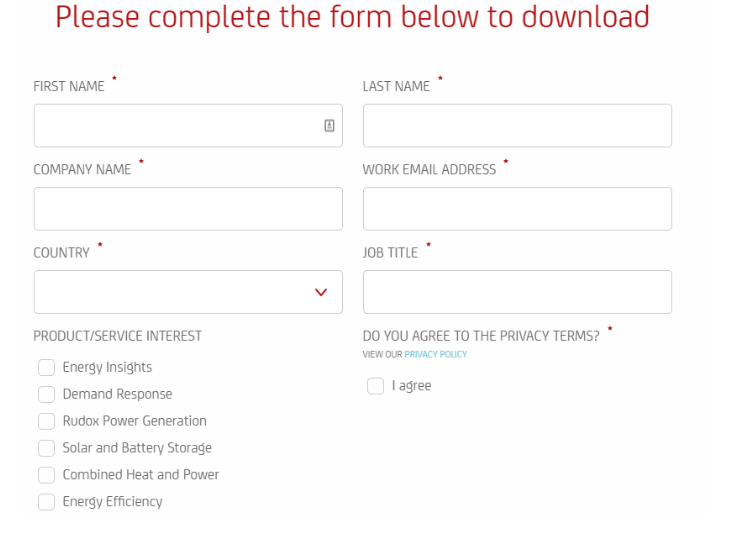Image resolution: width=732 pixels, height=549 pixels.
Task: Click the I agree label text
Action: coord(411,386)
